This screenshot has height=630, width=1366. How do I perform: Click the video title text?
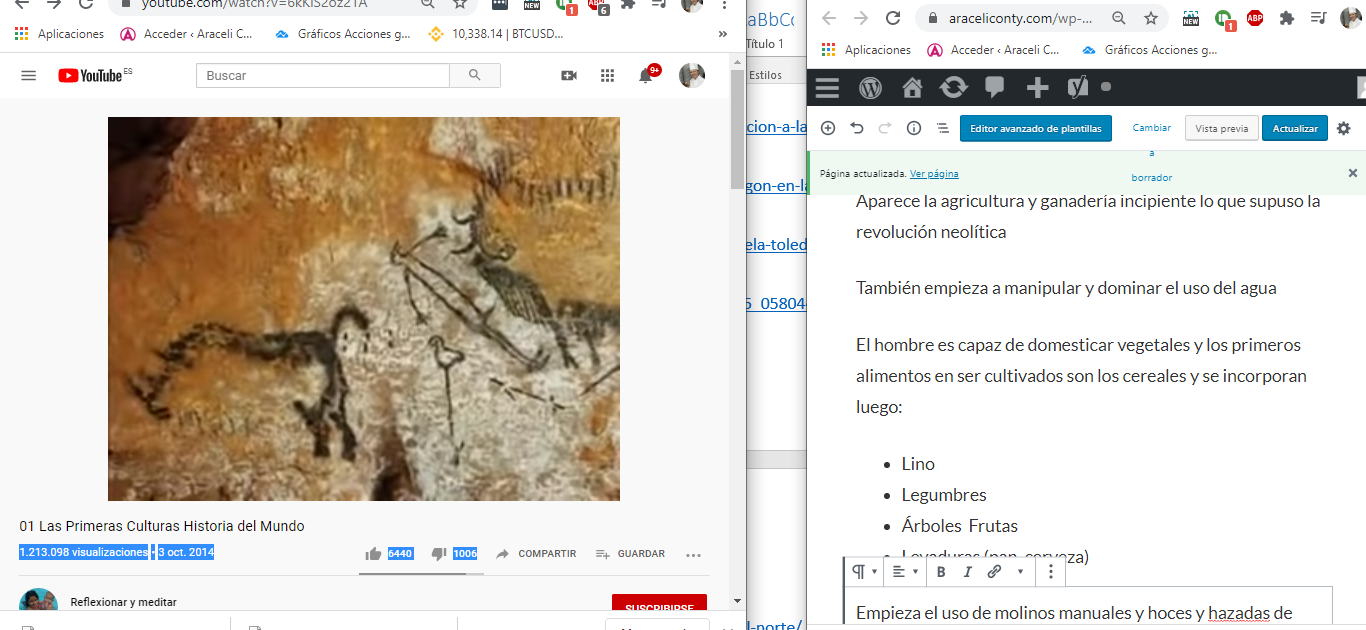(162, 526)
